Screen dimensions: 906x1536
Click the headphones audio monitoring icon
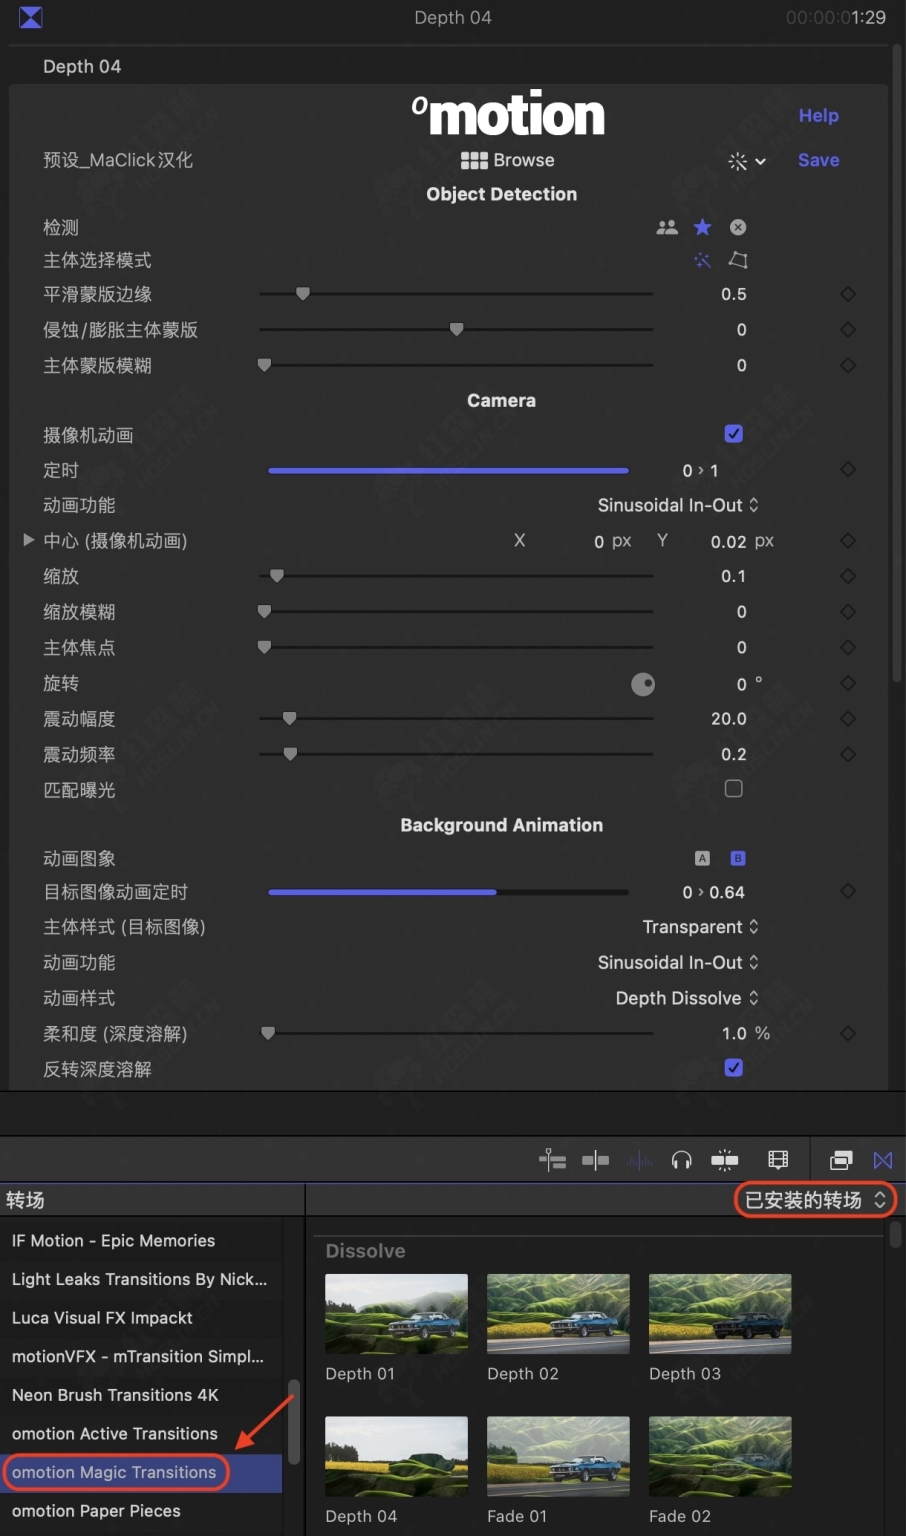[x=682, y=1160]
